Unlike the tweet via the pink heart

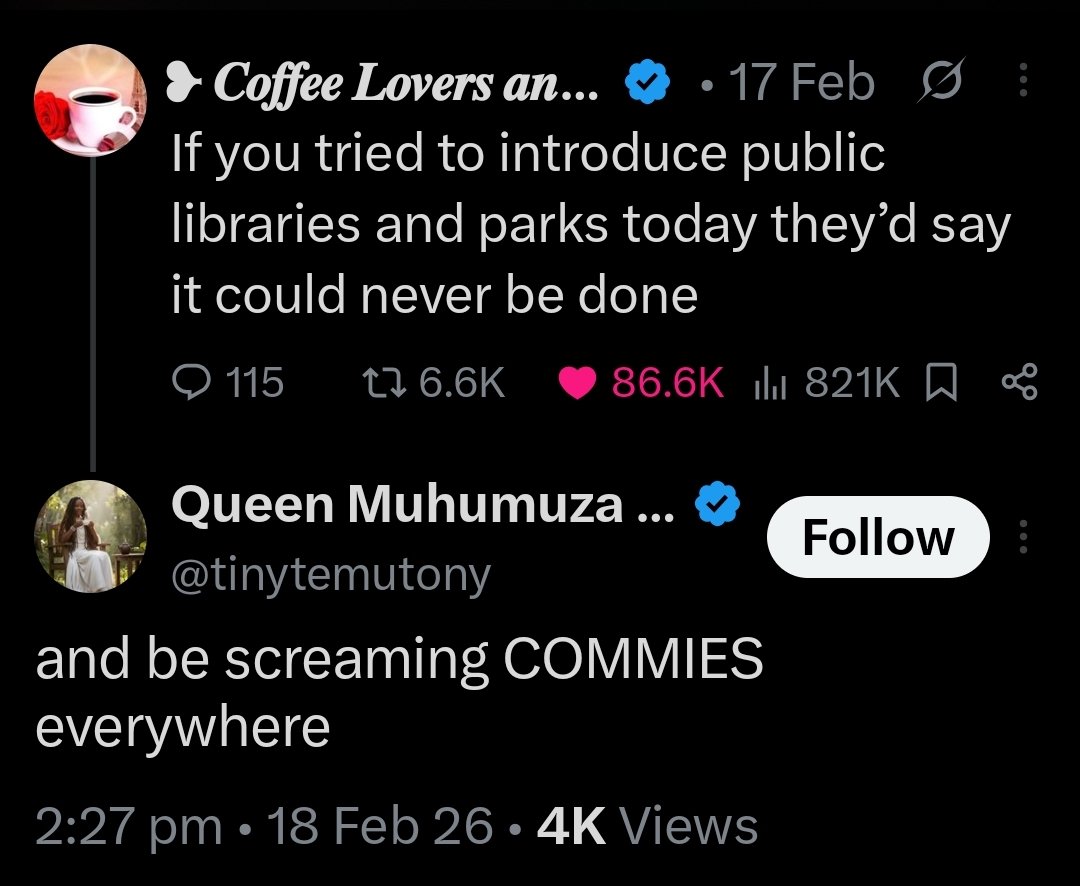(x=577, y=383)
